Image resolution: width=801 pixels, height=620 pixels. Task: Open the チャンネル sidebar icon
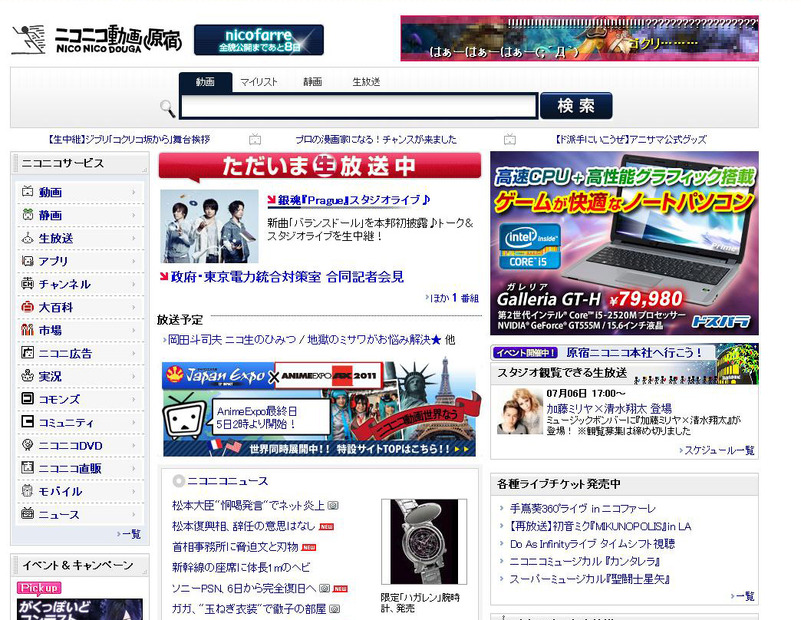pyautogui.click(x=28, y=284)
